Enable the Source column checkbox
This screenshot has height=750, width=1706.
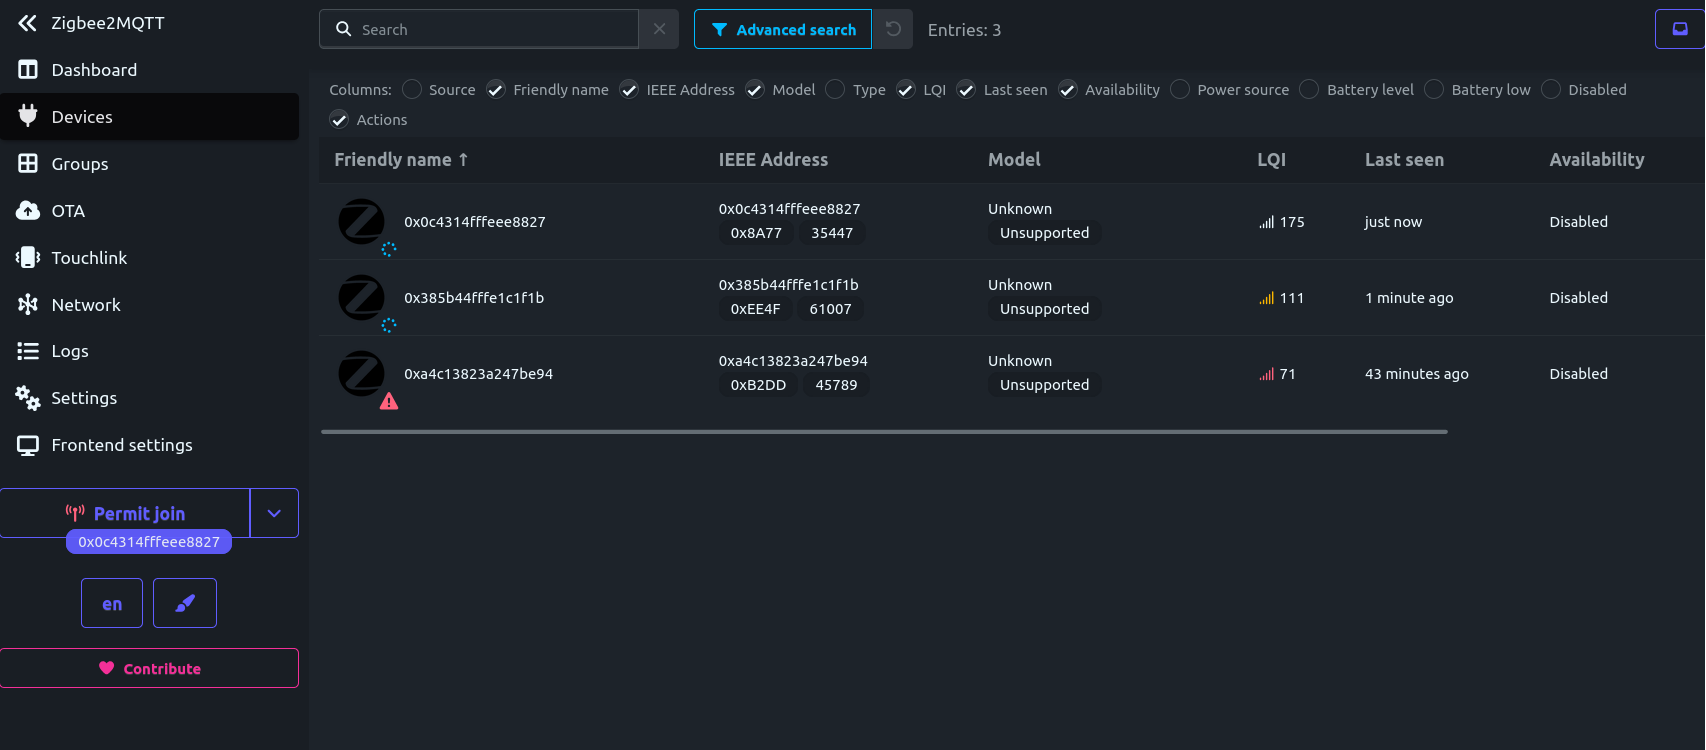tap(412, 90)
